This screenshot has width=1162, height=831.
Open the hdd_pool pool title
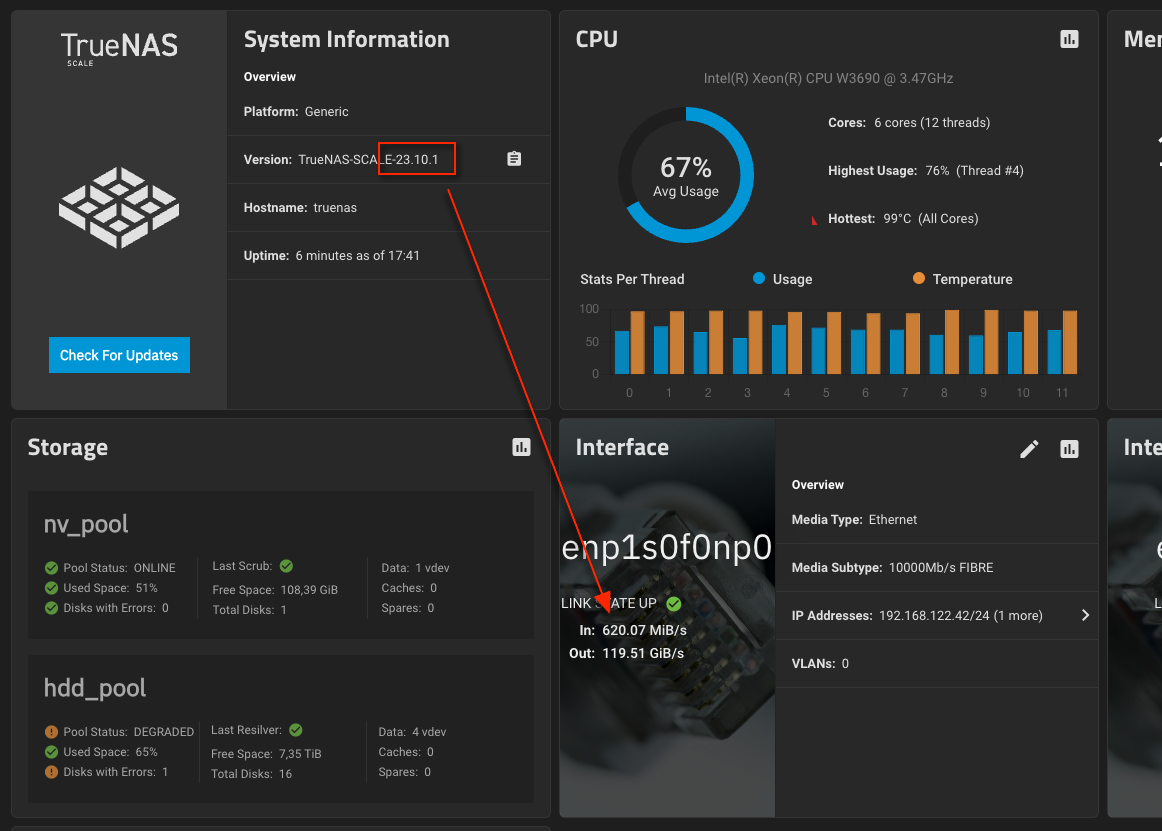(x=95, y=688)
